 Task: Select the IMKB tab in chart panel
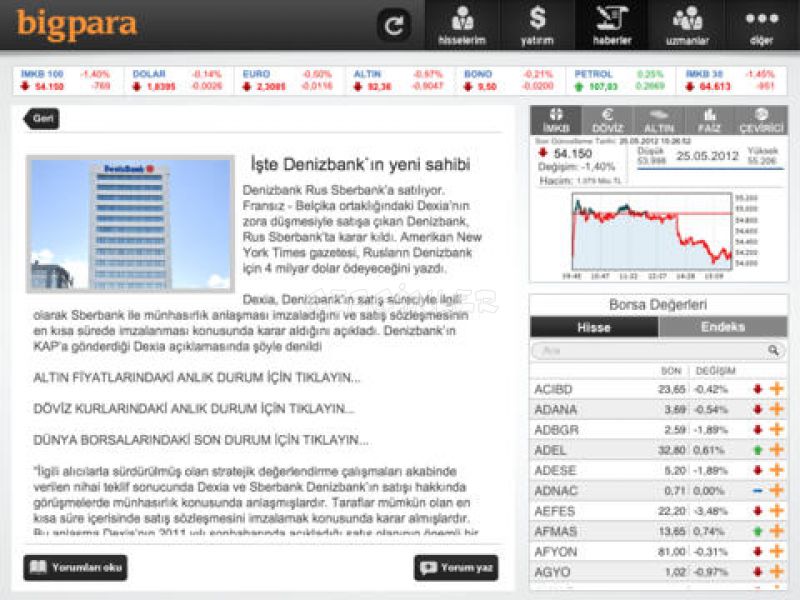tap(556, 120)
